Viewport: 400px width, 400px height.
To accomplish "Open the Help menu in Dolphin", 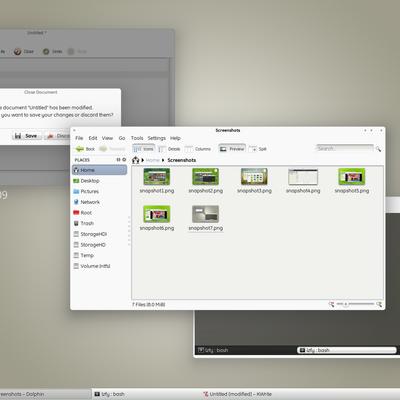I will (x=175, y=138).
